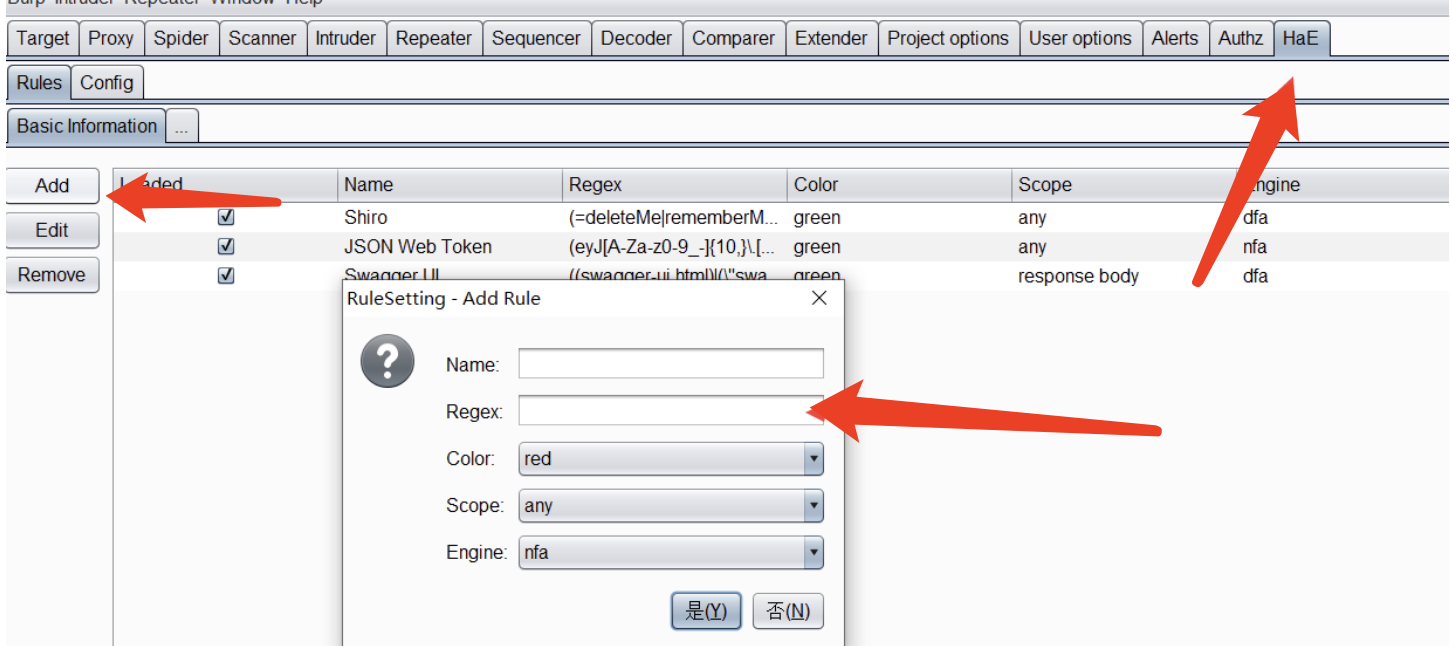Toggle the JSON Web Token Loaded checkbox
1450x646 pixels.
click(226, 246)
